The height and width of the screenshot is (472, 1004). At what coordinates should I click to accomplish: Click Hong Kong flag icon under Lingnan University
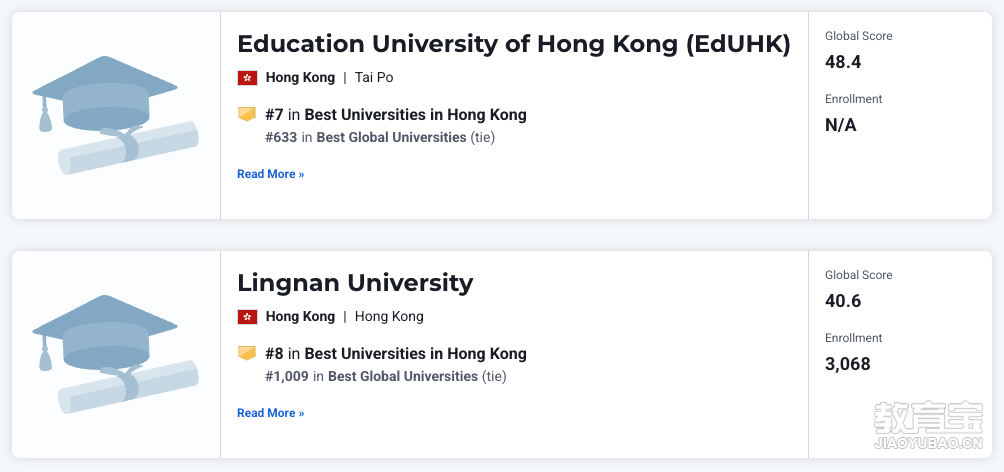tap(247, 317)
